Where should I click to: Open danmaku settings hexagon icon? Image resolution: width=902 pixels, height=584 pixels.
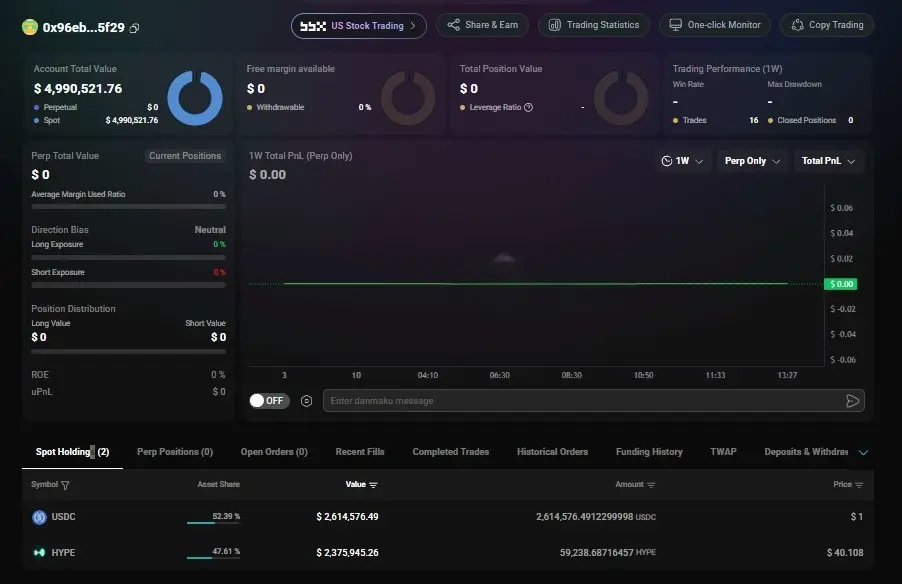tap(307, 401)
